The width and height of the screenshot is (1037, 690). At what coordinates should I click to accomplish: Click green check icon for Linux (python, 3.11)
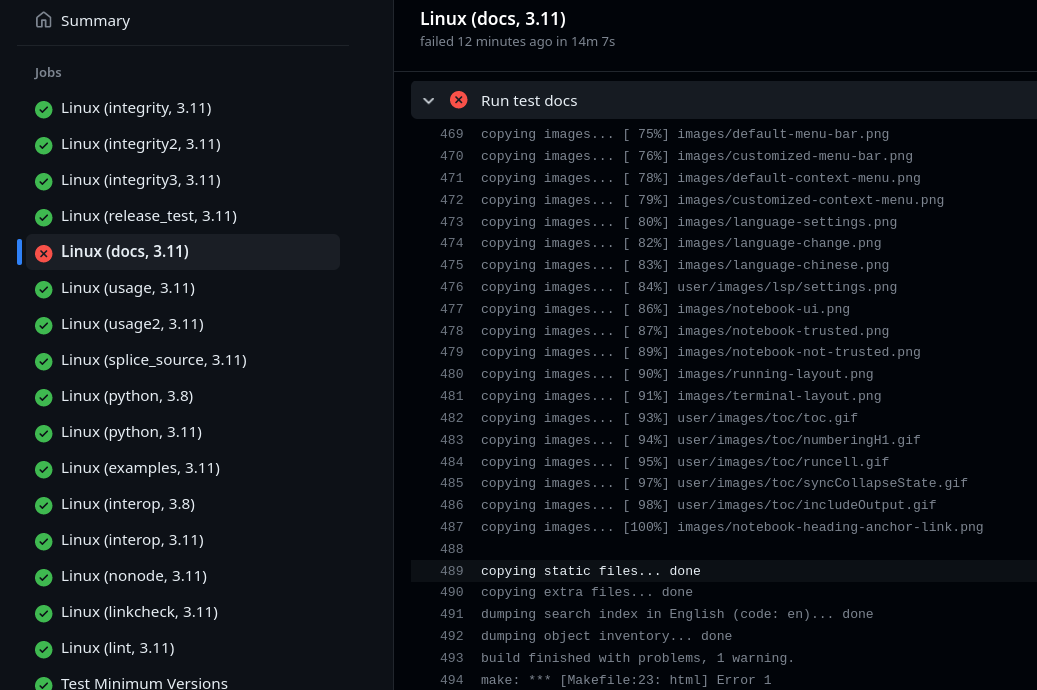44,433
